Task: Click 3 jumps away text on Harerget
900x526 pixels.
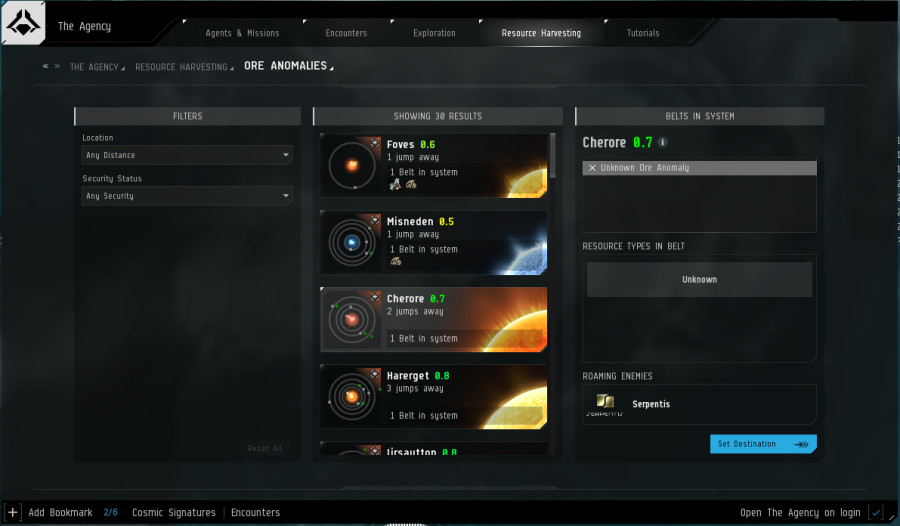Action: point(415,389)
